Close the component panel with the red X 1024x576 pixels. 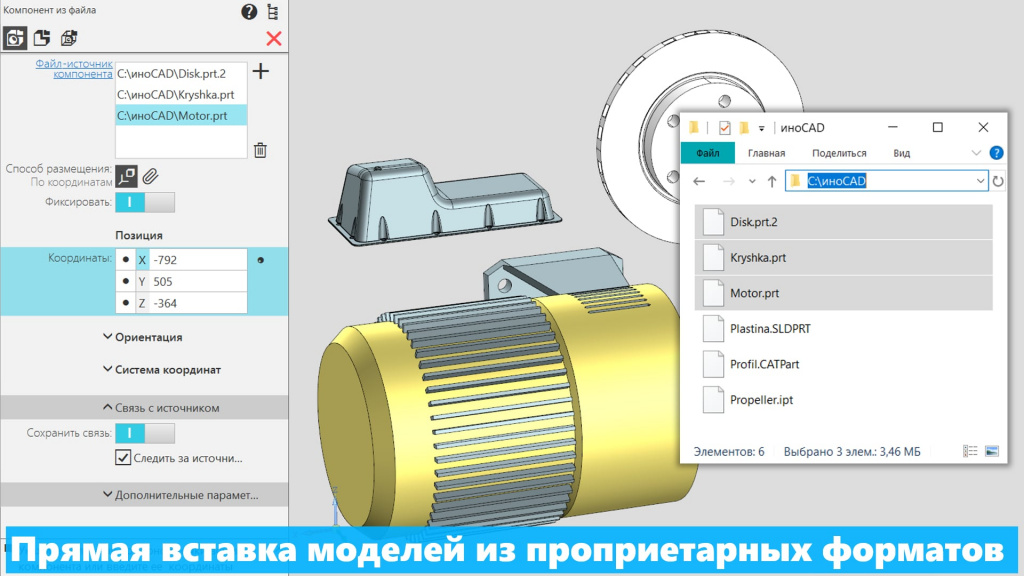[273, 39]
